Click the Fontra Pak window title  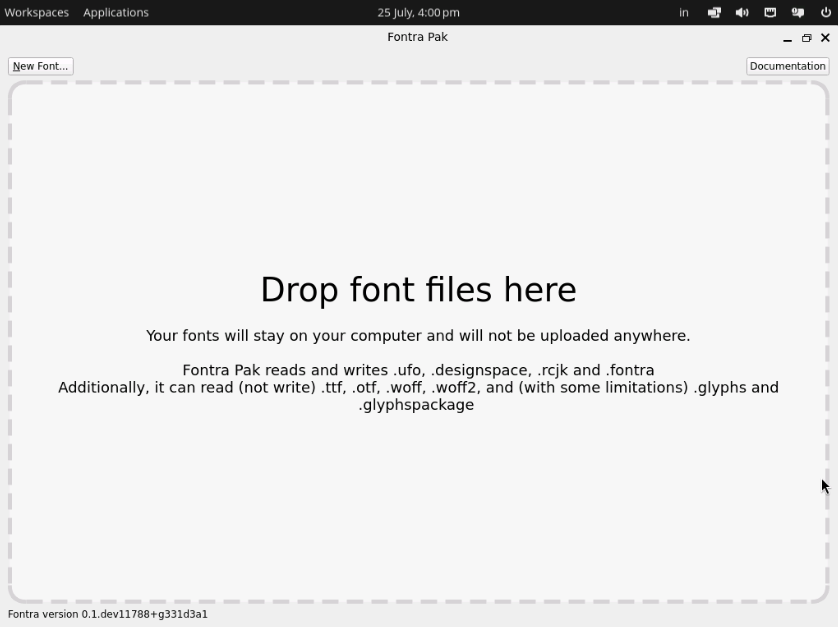click(417, 37)
